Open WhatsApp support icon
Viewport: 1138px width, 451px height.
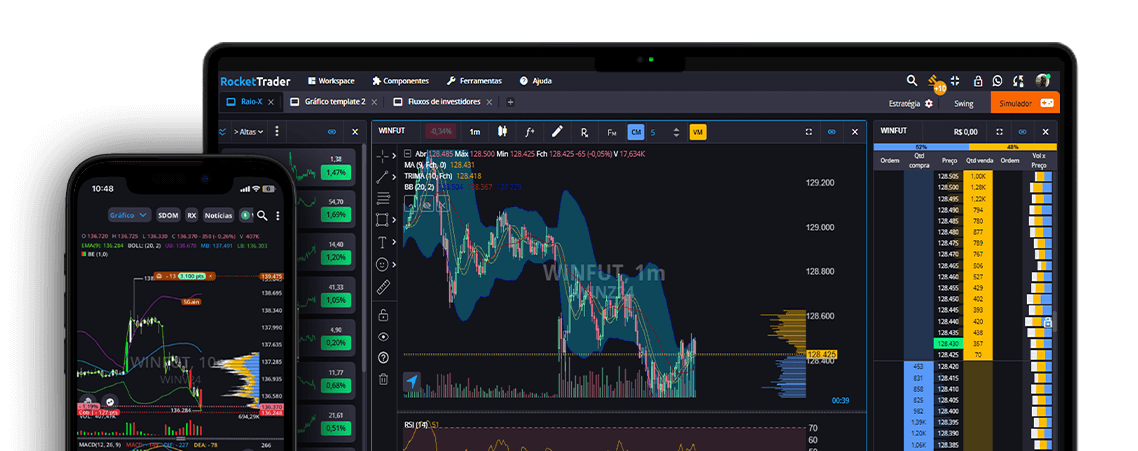[x=998, y=81]
